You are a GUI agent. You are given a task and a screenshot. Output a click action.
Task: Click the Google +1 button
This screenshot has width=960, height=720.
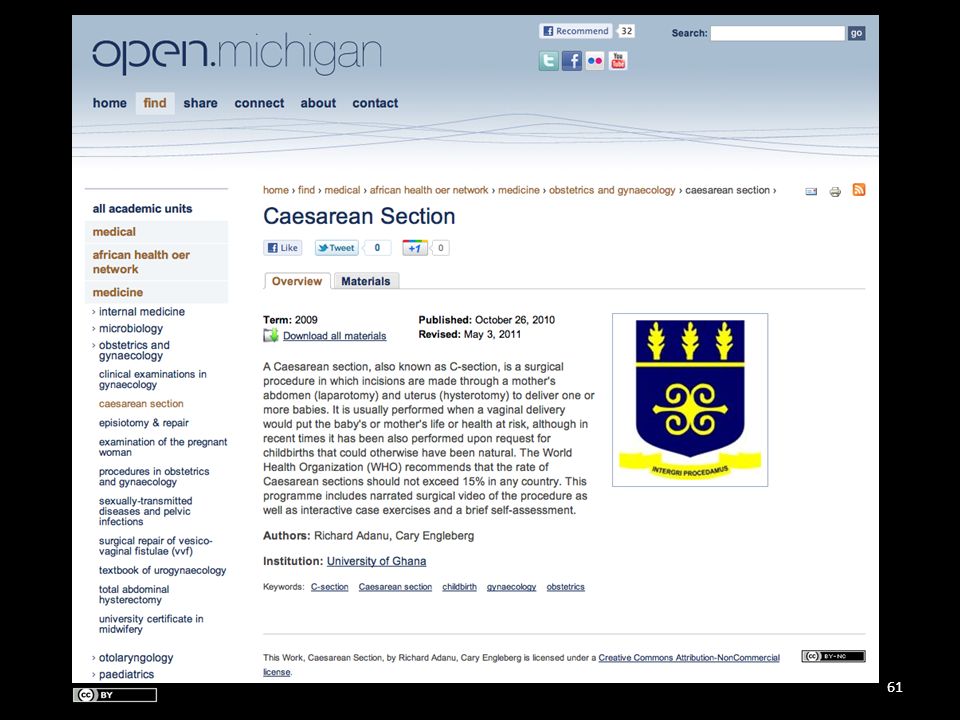[x=414, y=247]
